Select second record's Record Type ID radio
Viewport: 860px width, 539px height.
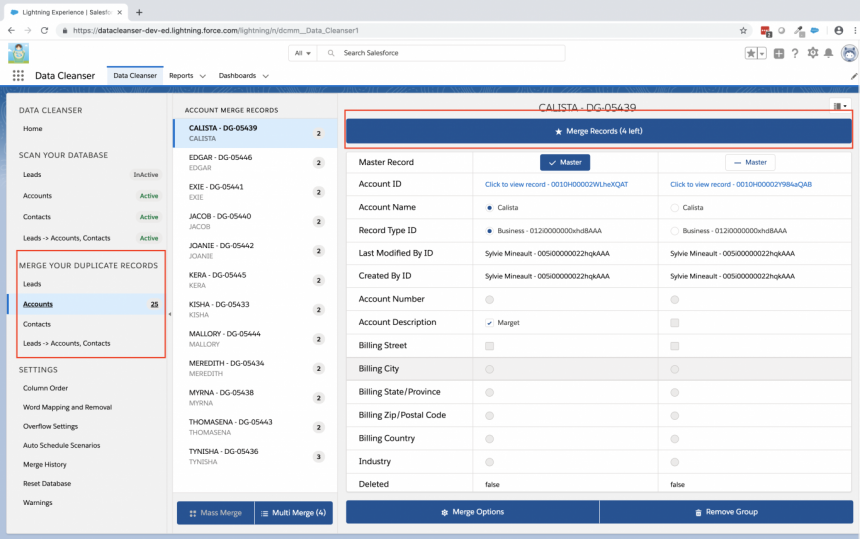tap(675, 231)
